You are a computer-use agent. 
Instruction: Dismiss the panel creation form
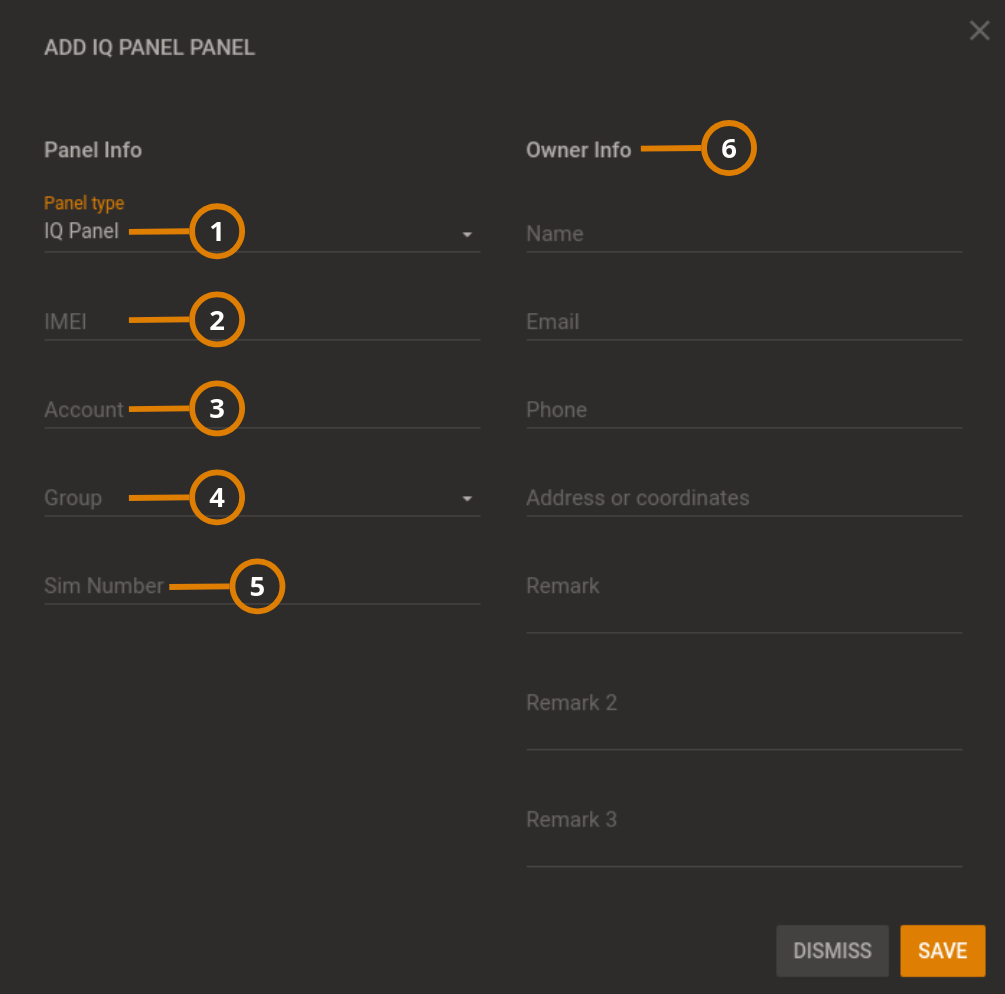831,950
